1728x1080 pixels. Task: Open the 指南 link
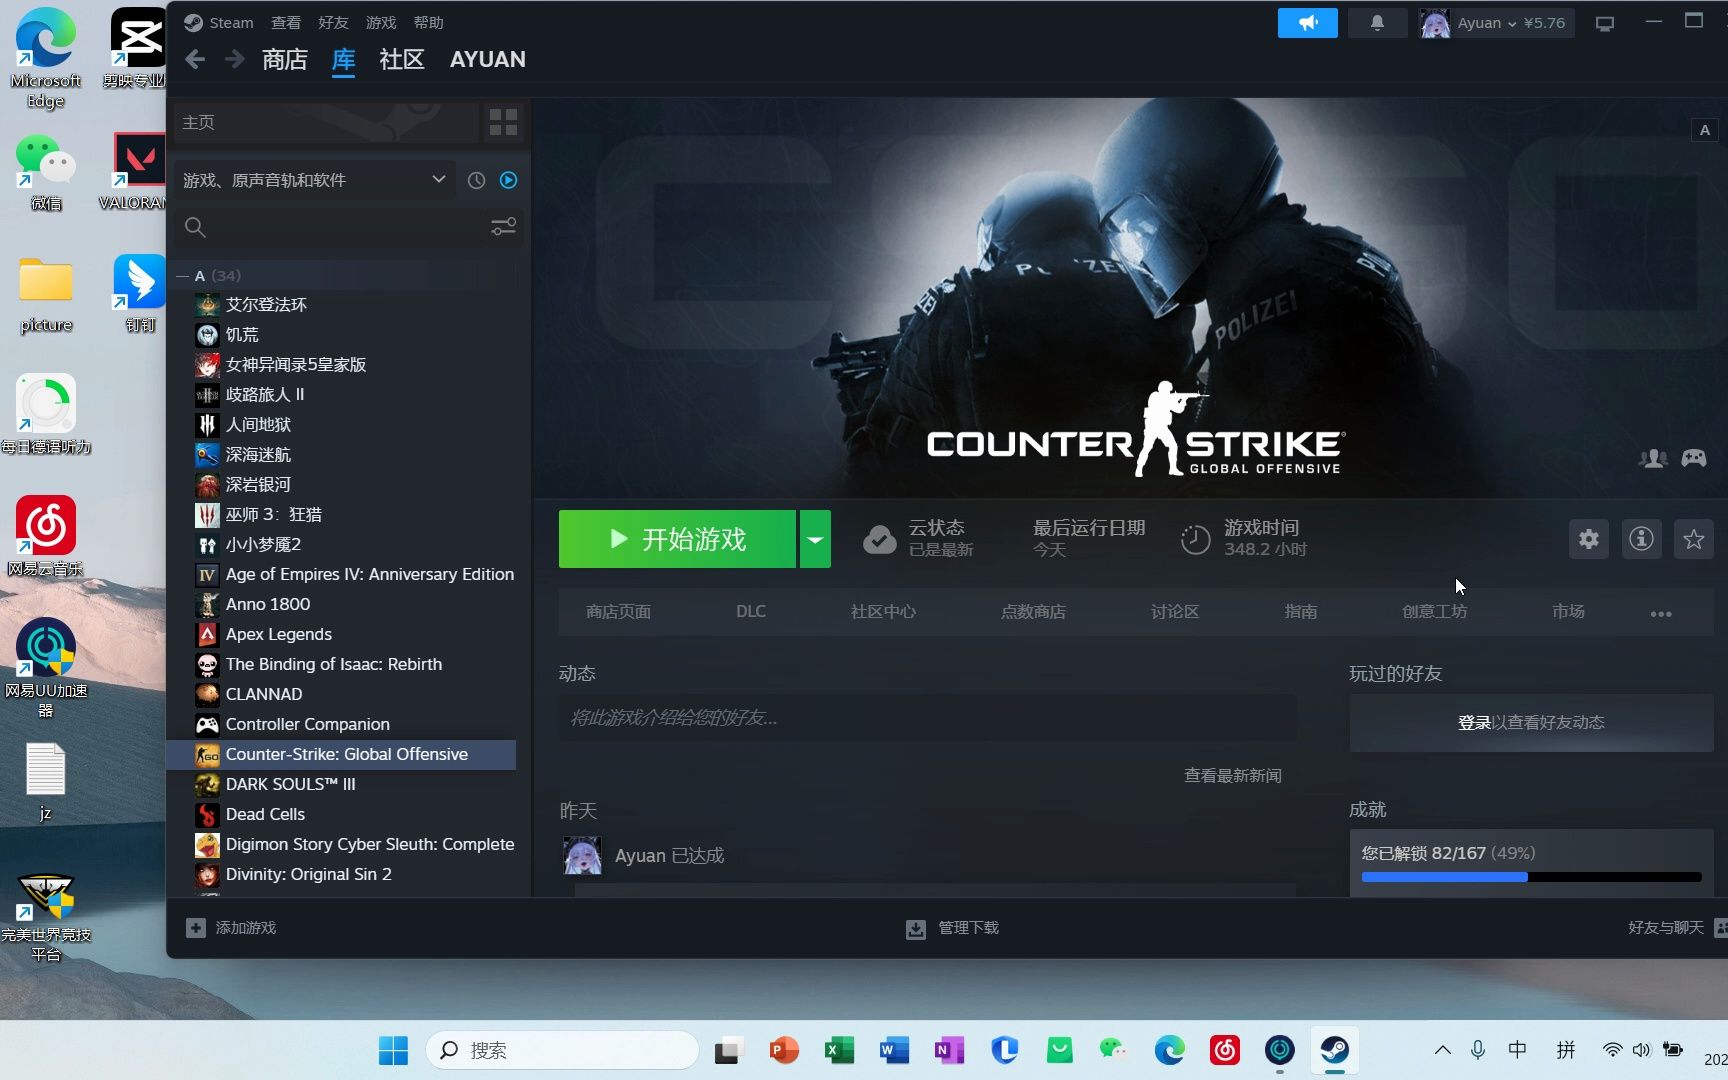(x=1301, y=612)
